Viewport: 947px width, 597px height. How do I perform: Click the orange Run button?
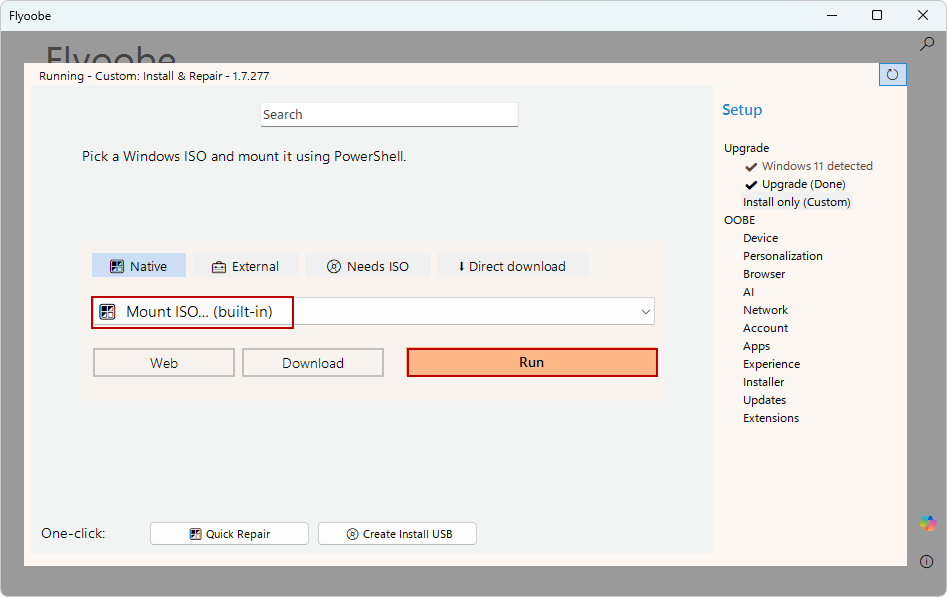click(532, 362)
